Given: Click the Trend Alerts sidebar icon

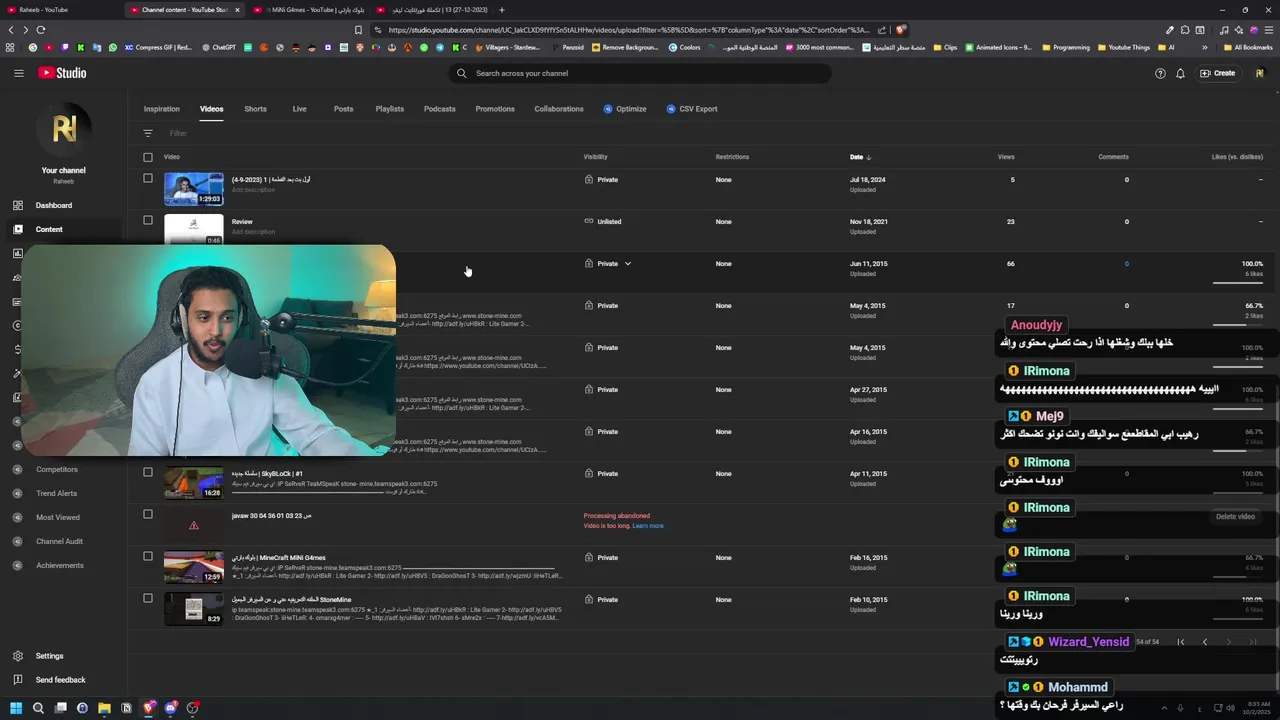Looking at the screenshot, I should [17, 493].
